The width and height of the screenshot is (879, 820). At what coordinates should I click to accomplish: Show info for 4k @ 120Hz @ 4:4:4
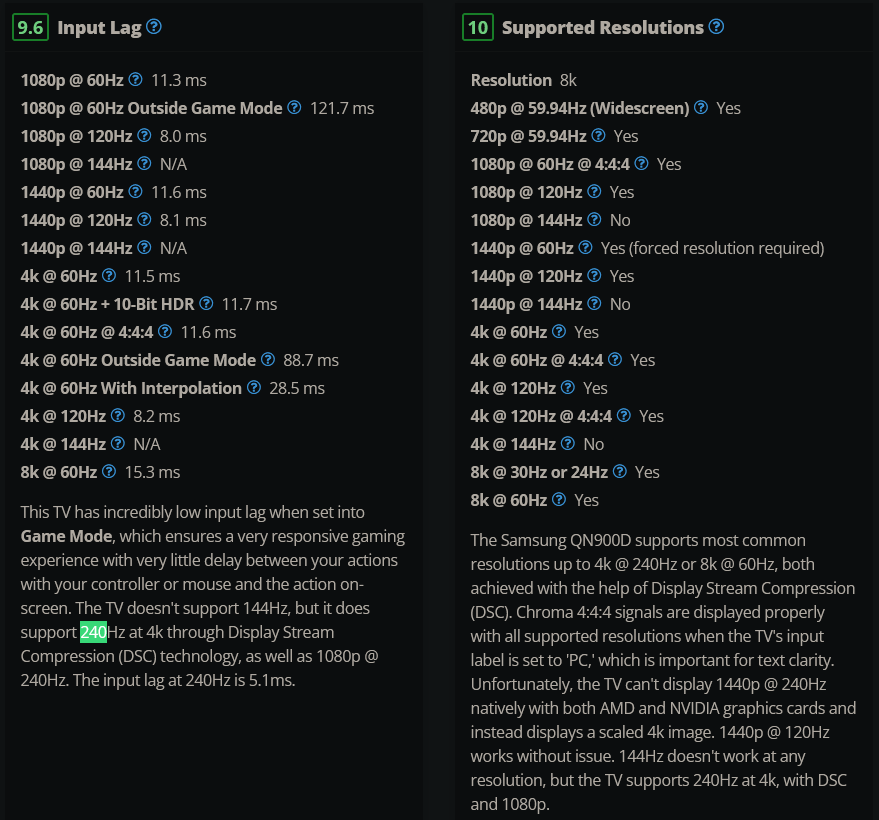(x=623, y=415)
